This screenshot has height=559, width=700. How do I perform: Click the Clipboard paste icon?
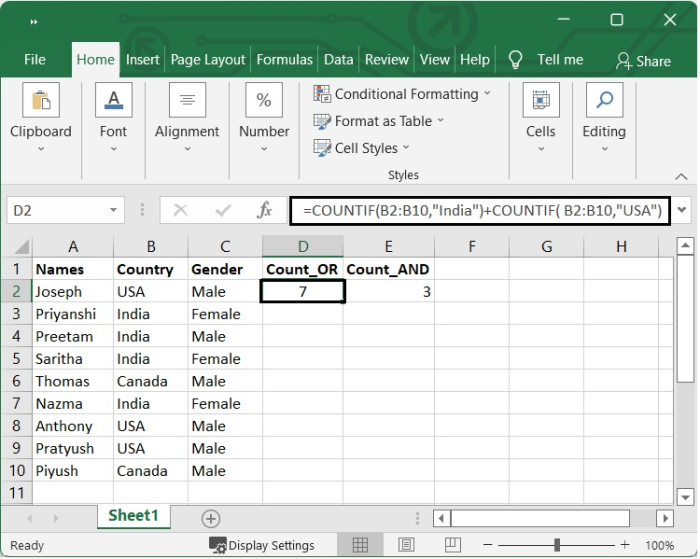tap(41, 101)
